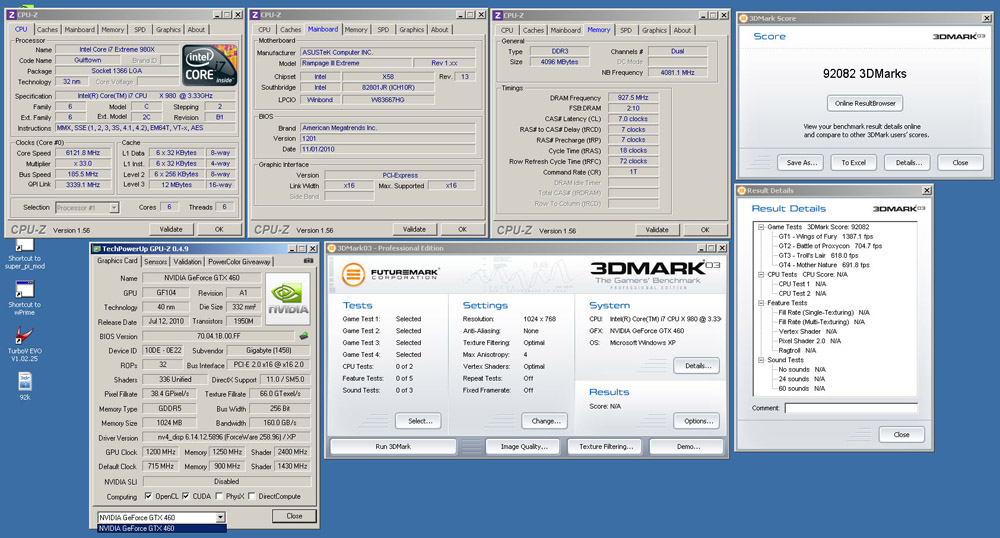Screen dimensions: 1000x538
Task: Click the 3DMARK03 logo in Score window
Action: (x=959, y=36)
